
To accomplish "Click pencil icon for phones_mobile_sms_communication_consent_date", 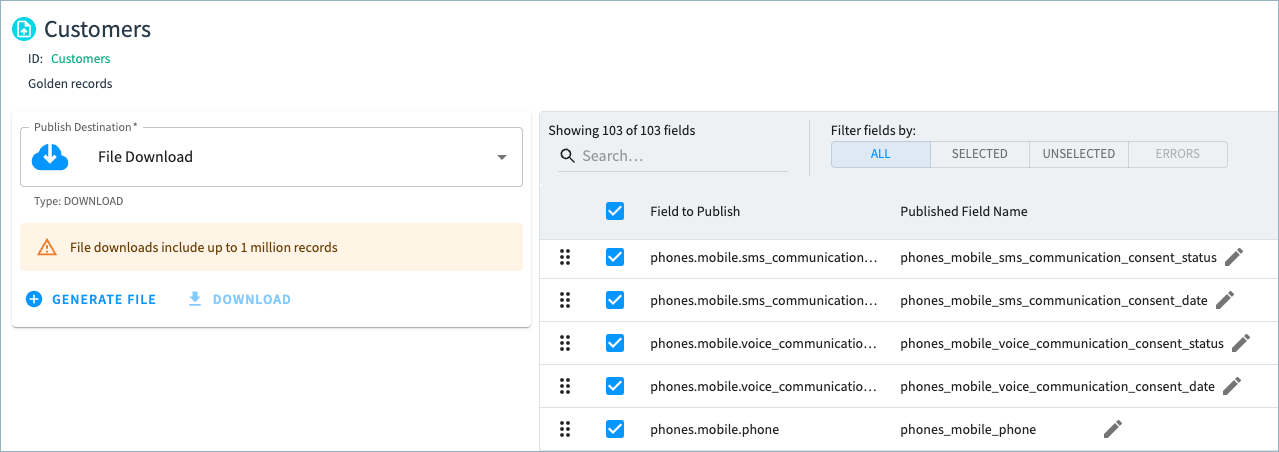I will [1225, 300].
